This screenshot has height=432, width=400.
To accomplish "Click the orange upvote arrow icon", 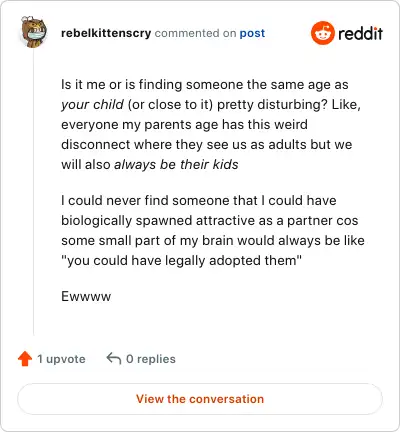I will click(25, 359).
